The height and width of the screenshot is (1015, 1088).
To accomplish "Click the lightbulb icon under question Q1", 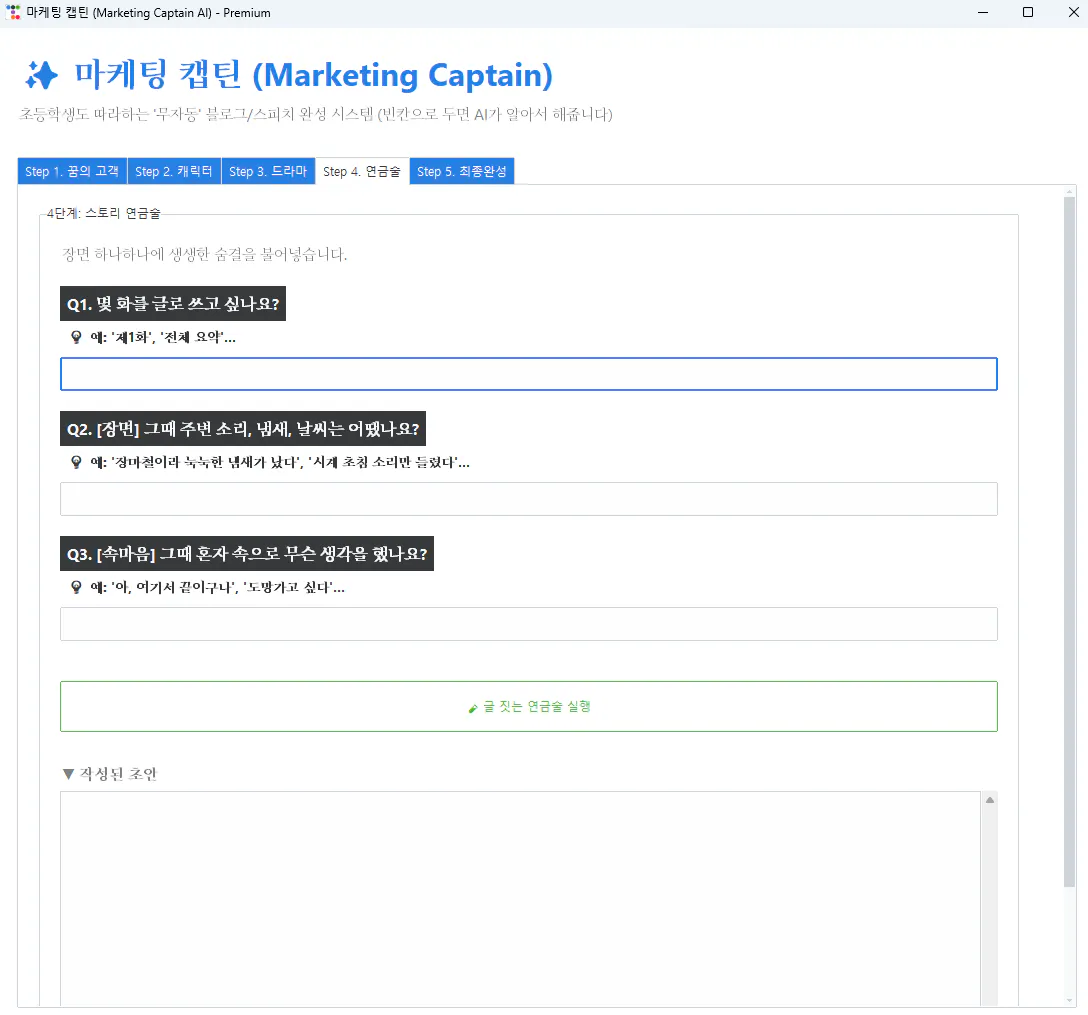I will 76,337.
